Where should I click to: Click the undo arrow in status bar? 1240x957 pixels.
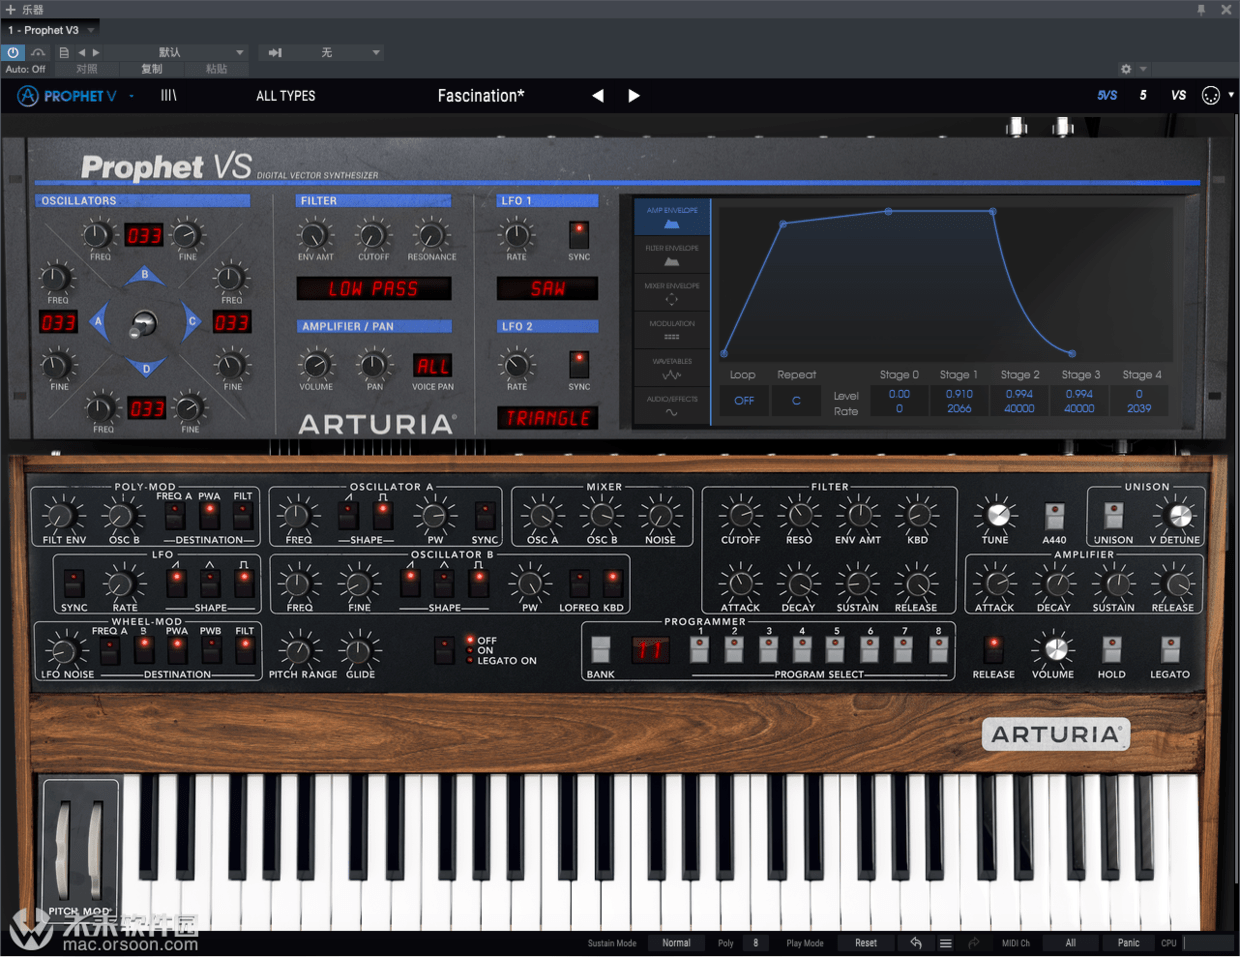[x=916, y=943]
